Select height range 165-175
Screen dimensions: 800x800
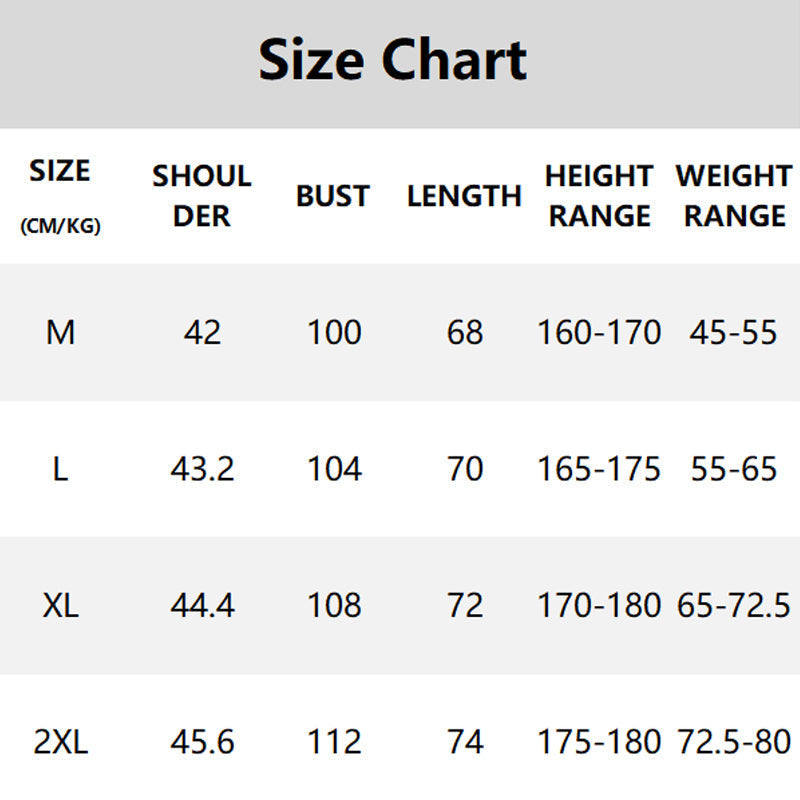click(599, 469)
